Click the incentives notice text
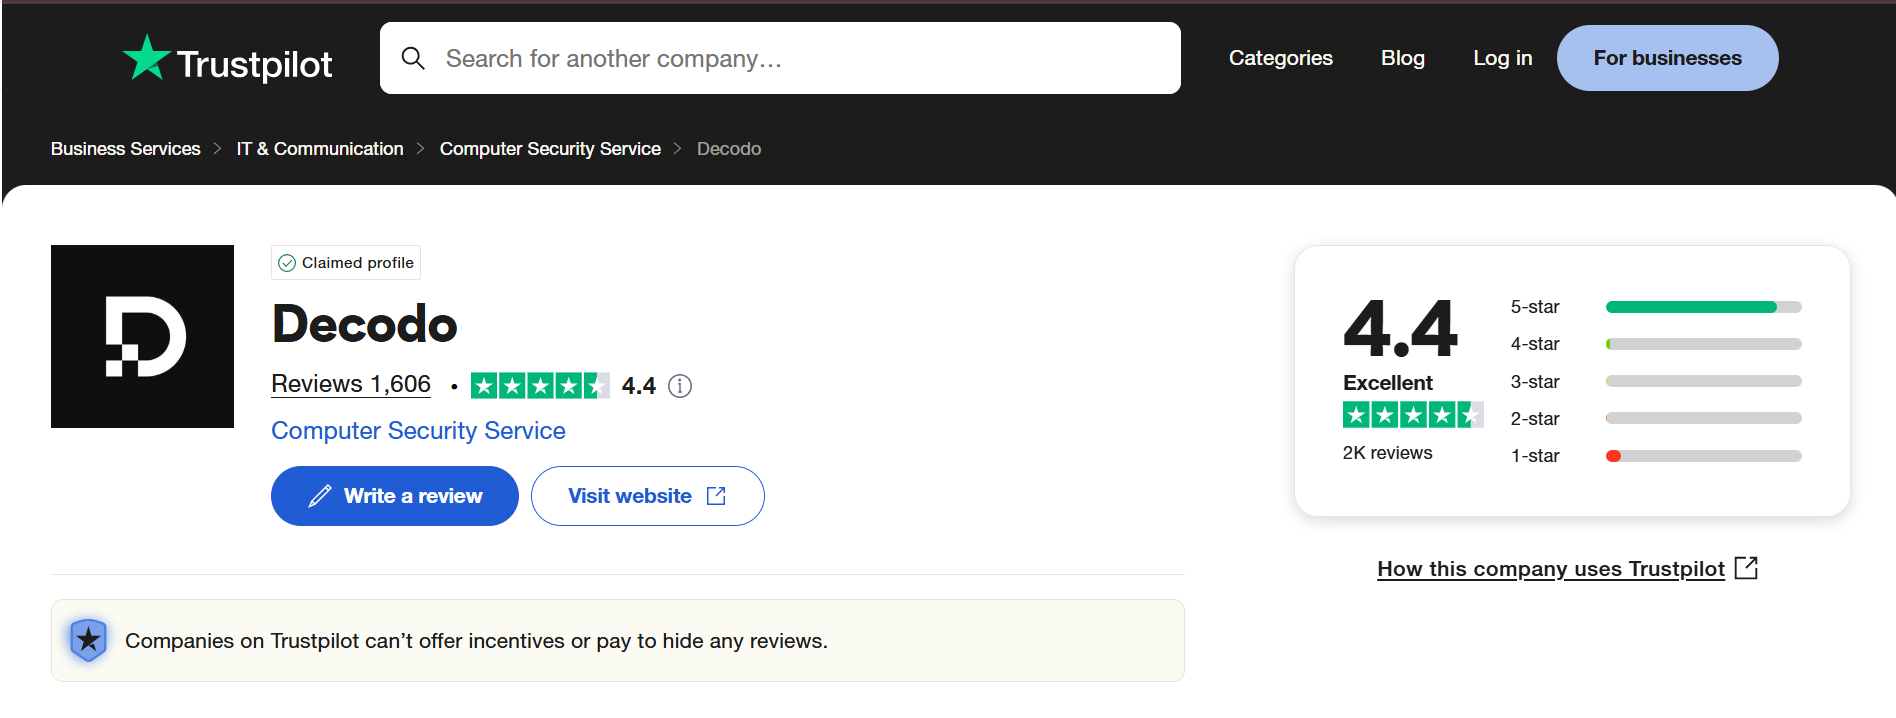The height and width of the screenshot is (718, 1896). [x=476, y=641]
